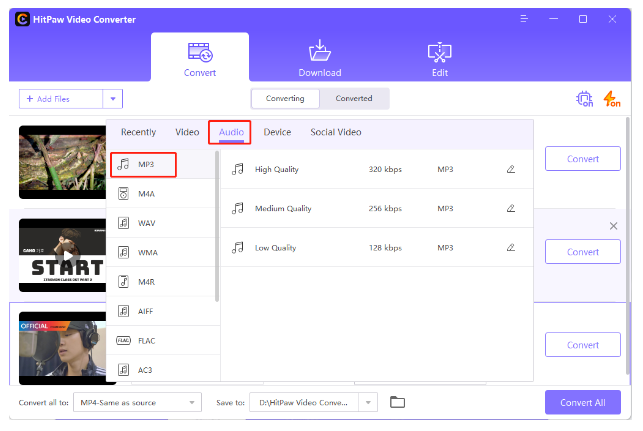Open the hamburger menu in title bar

tap(524, 19)
